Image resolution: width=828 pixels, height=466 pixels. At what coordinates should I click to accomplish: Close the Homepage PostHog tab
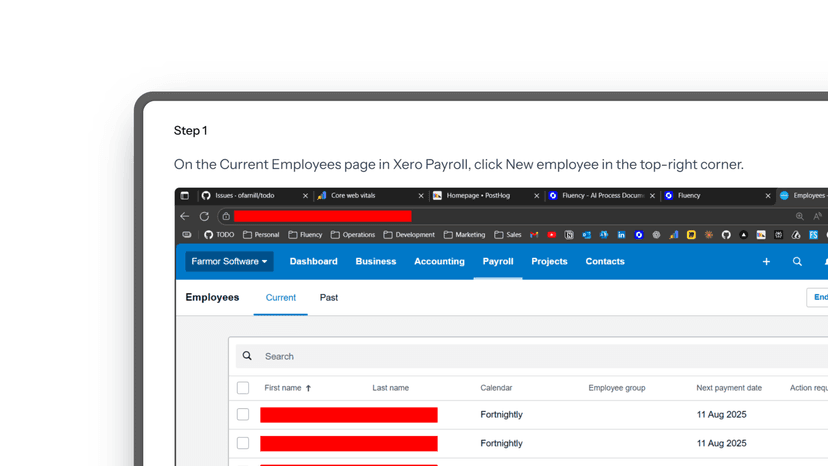click(537, 195)
